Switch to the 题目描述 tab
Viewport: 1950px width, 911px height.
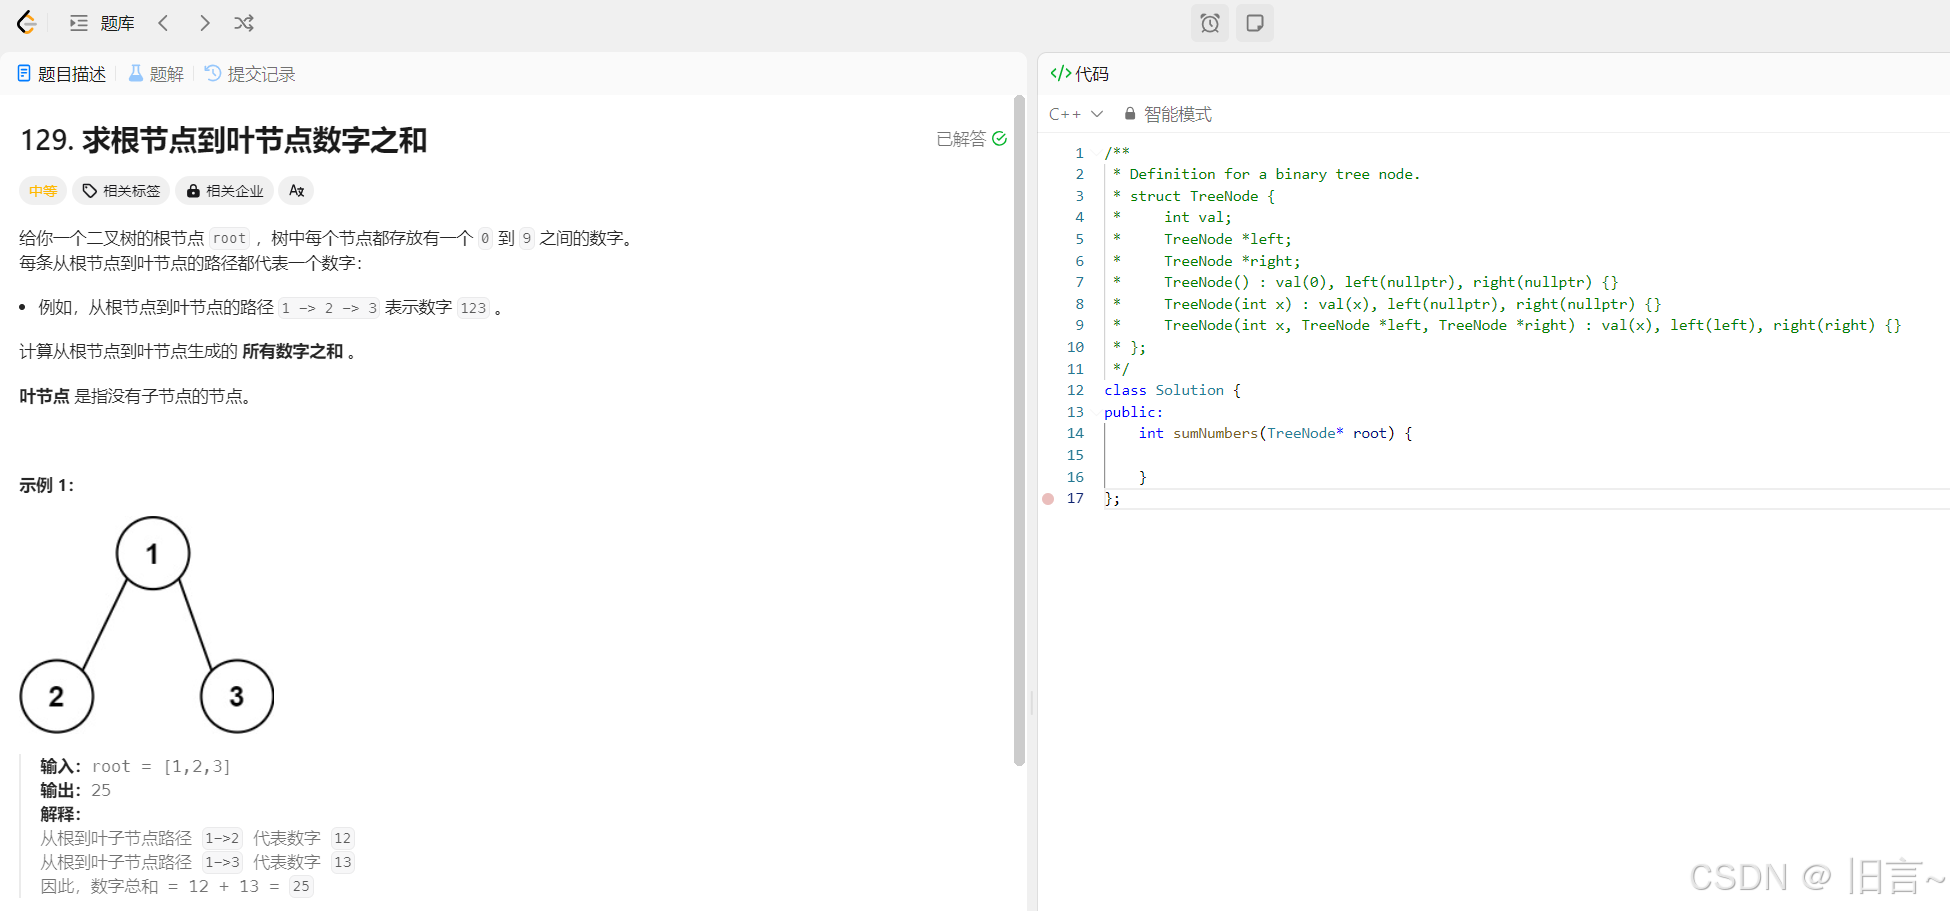pos(61,74)
